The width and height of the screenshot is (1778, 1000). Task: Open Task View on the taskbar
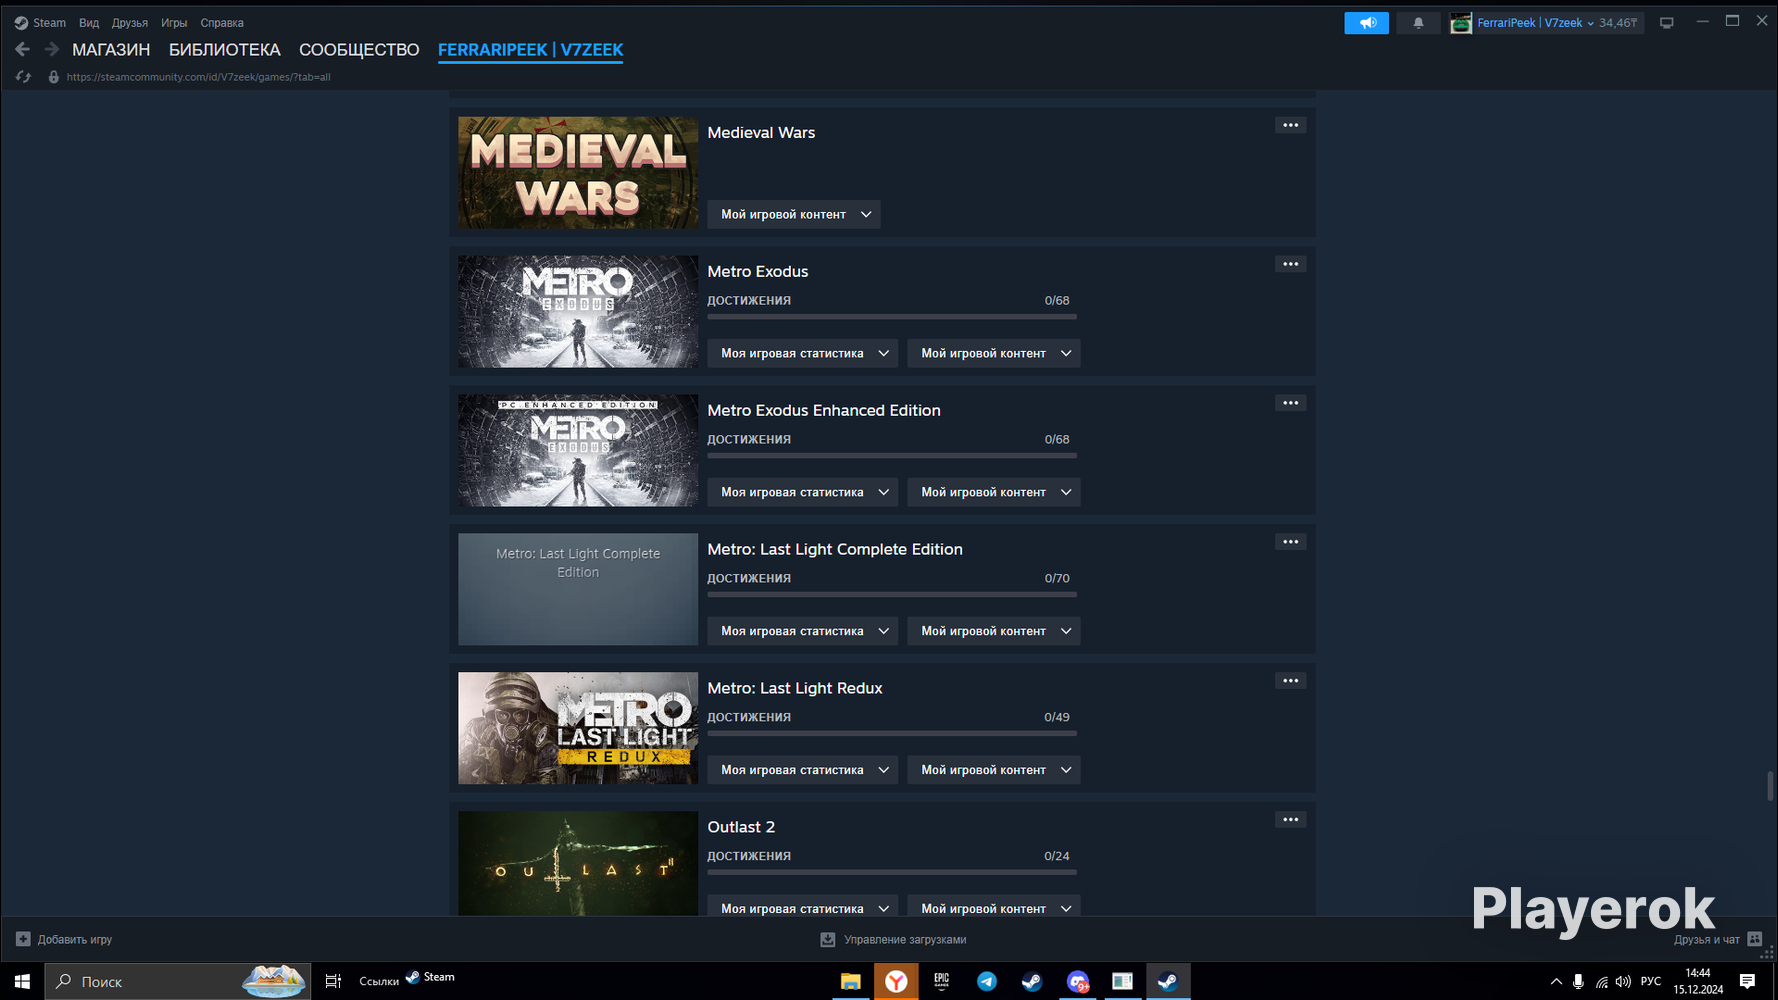(333, 982)
